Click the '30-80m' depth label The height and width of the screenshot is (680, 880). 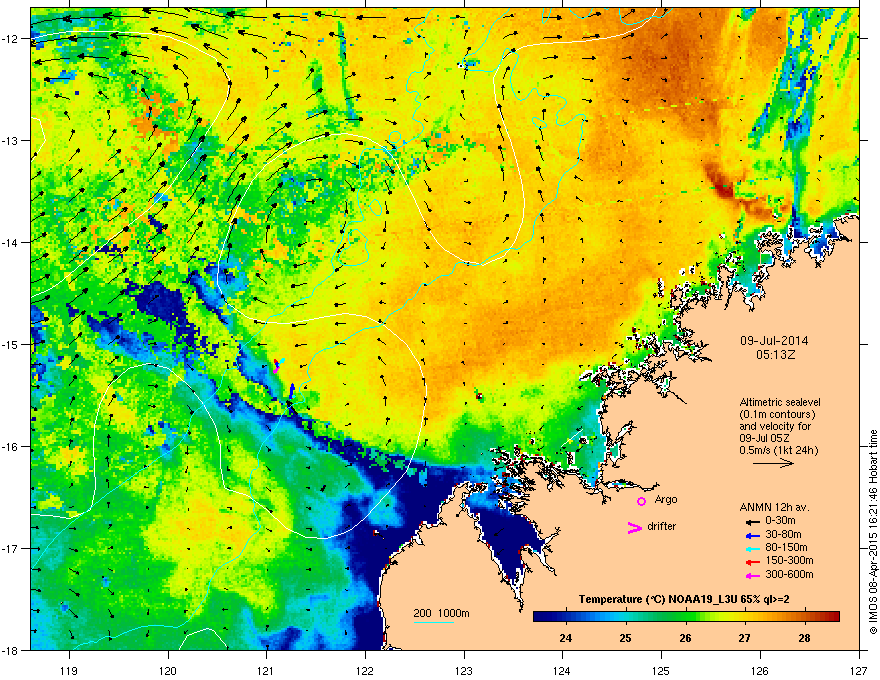[783, 534]
